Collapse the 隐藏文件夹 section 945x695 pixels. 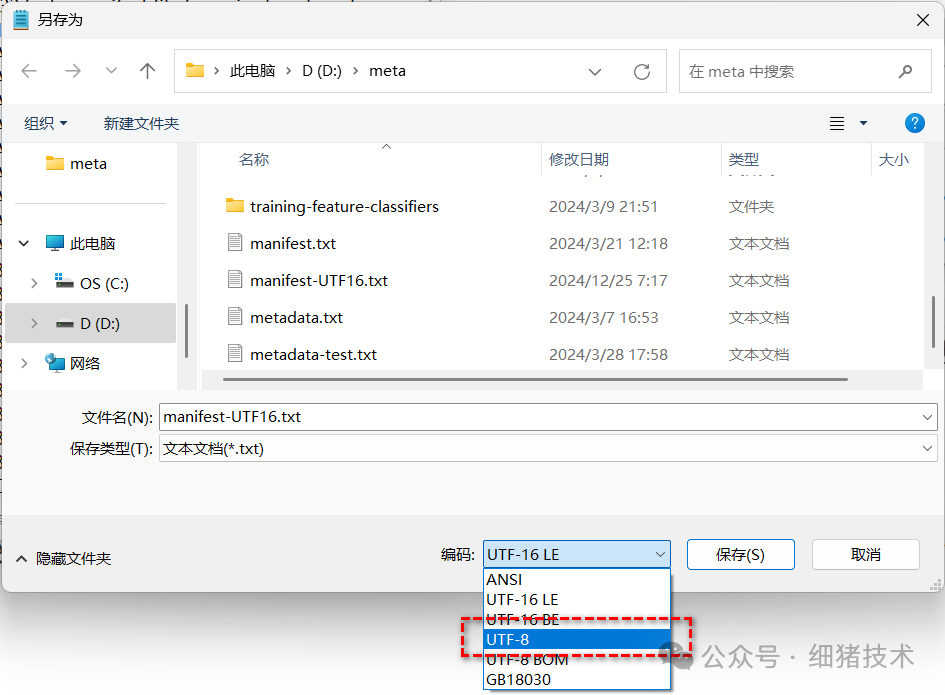tap(22, 559)
